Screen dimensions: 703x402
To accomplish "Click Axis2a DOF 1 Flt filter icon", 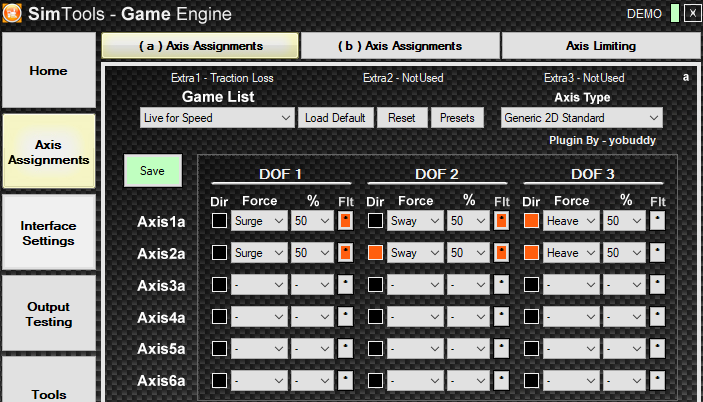I will click(345, 252).
